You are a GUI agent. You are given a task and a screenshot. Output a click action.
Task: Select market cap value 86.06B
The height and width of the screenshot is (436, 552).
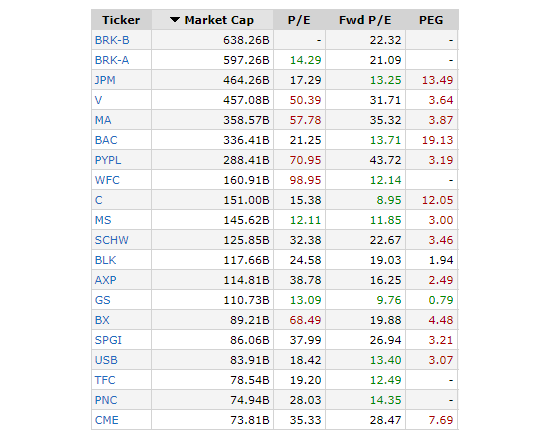250,340
